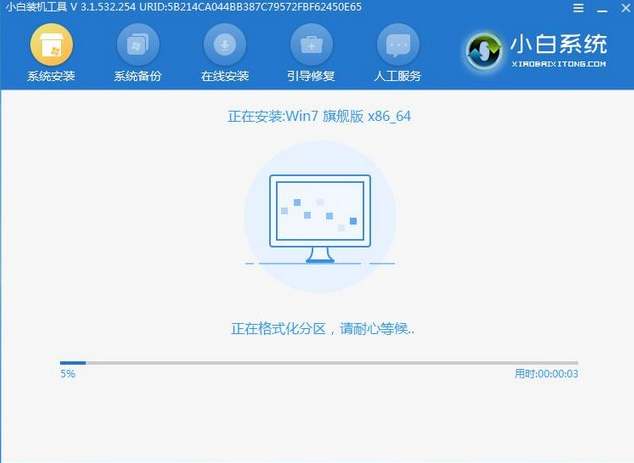Open the 人工服务 chat icon

(398, 45)
